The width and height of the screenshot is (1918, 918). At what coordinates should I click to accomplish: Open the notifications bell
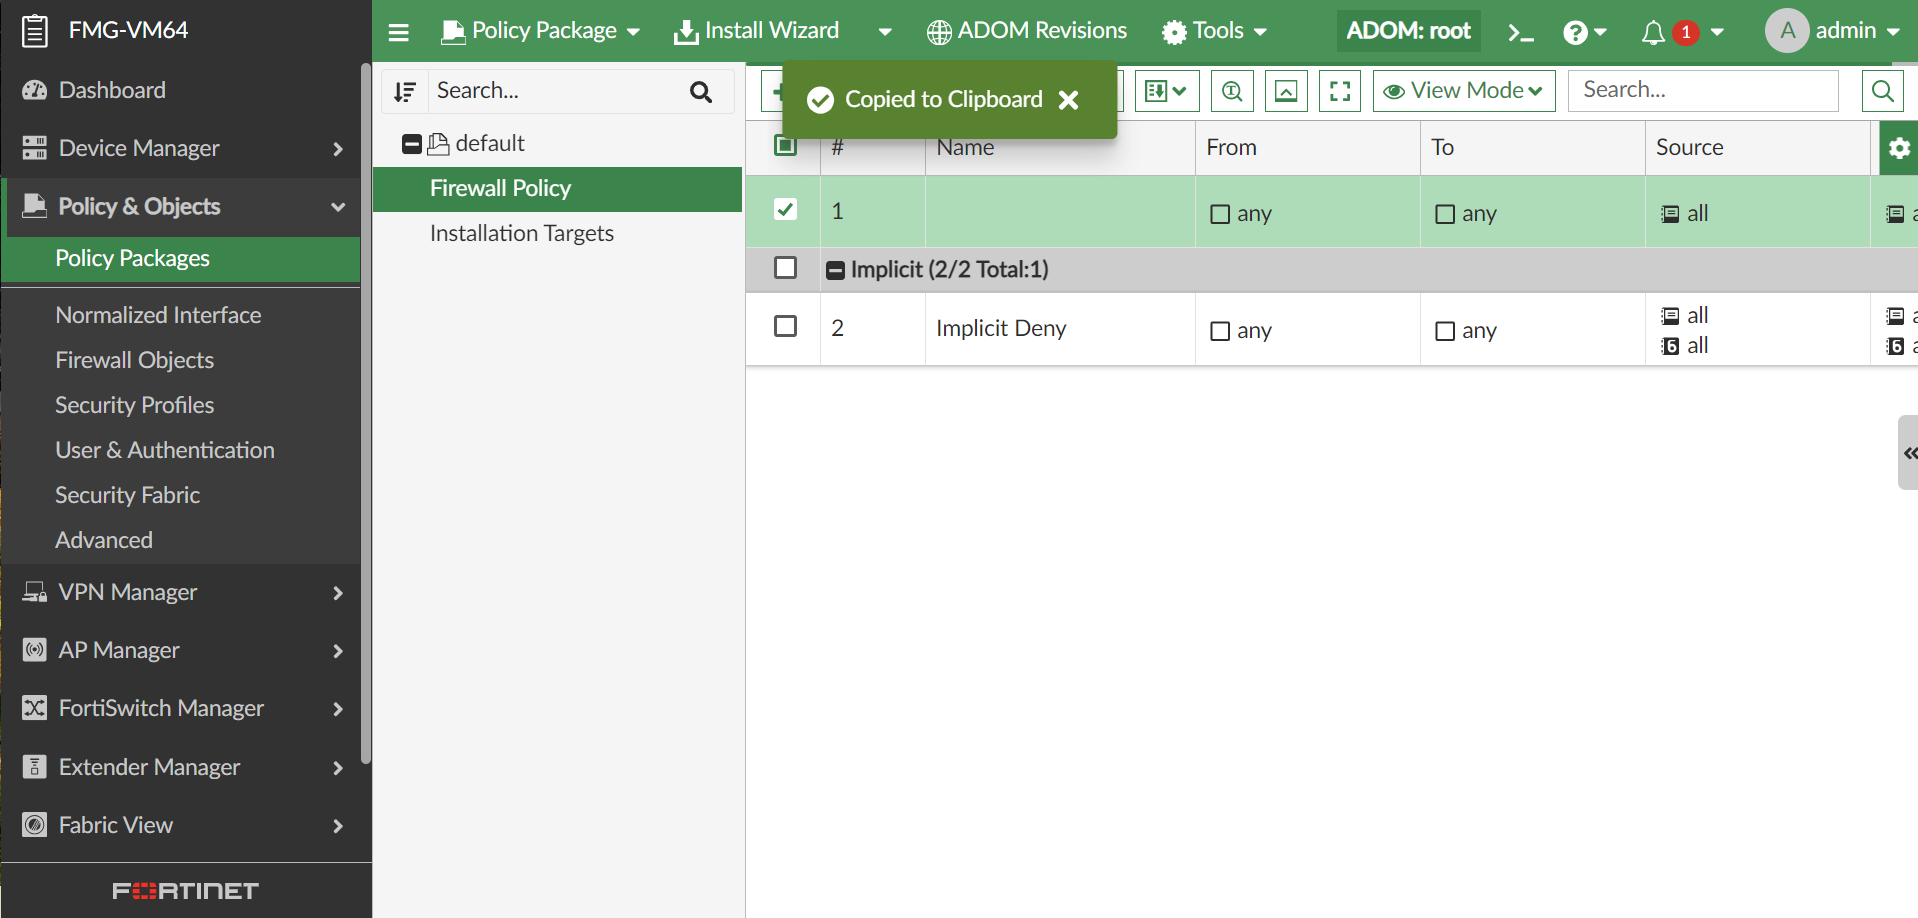pyautogui.click(x=1653, y=33)
